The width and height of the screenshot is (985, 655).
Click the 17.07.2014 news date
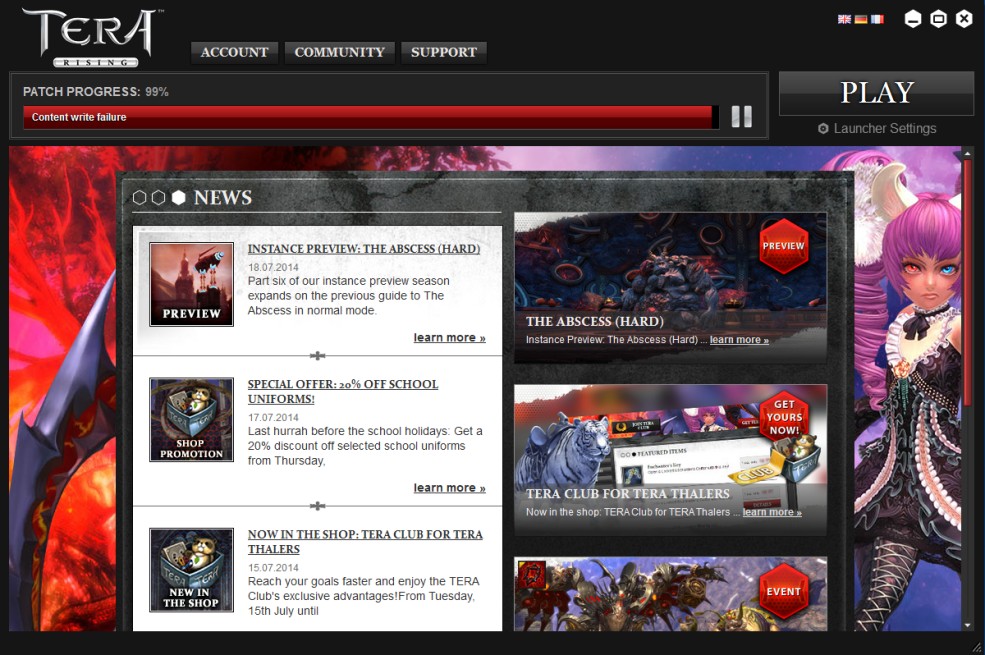click(x=273, y=417)
